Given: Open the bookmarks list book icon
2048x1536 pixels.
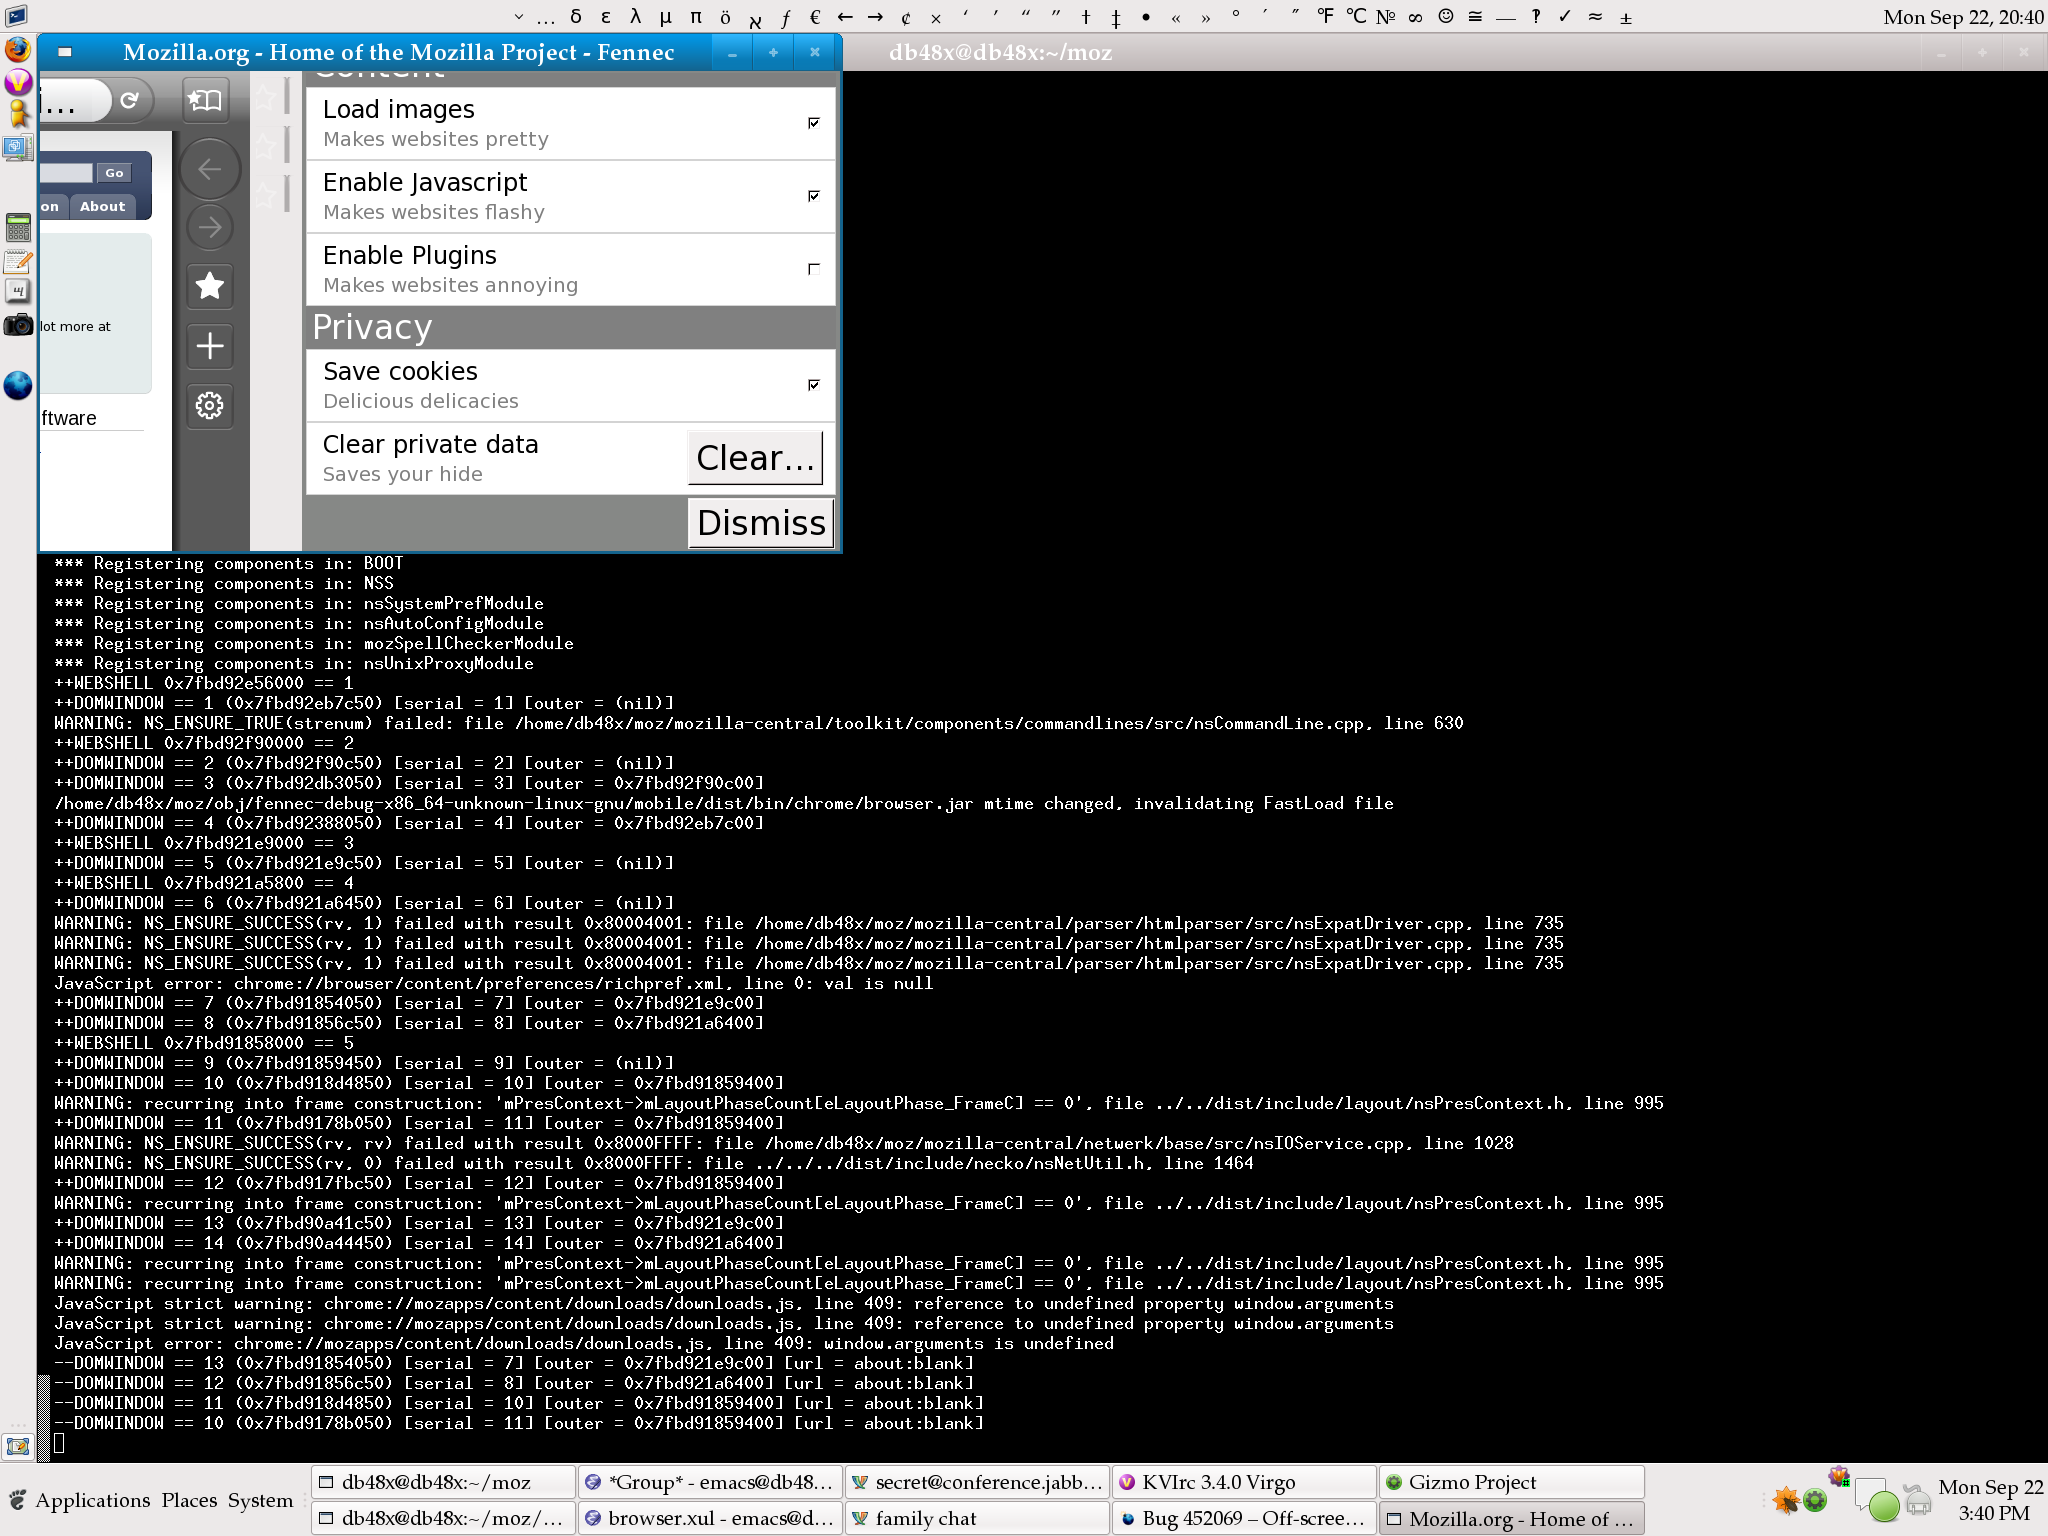Looking at the screenshot, I should tap(205, 100).
